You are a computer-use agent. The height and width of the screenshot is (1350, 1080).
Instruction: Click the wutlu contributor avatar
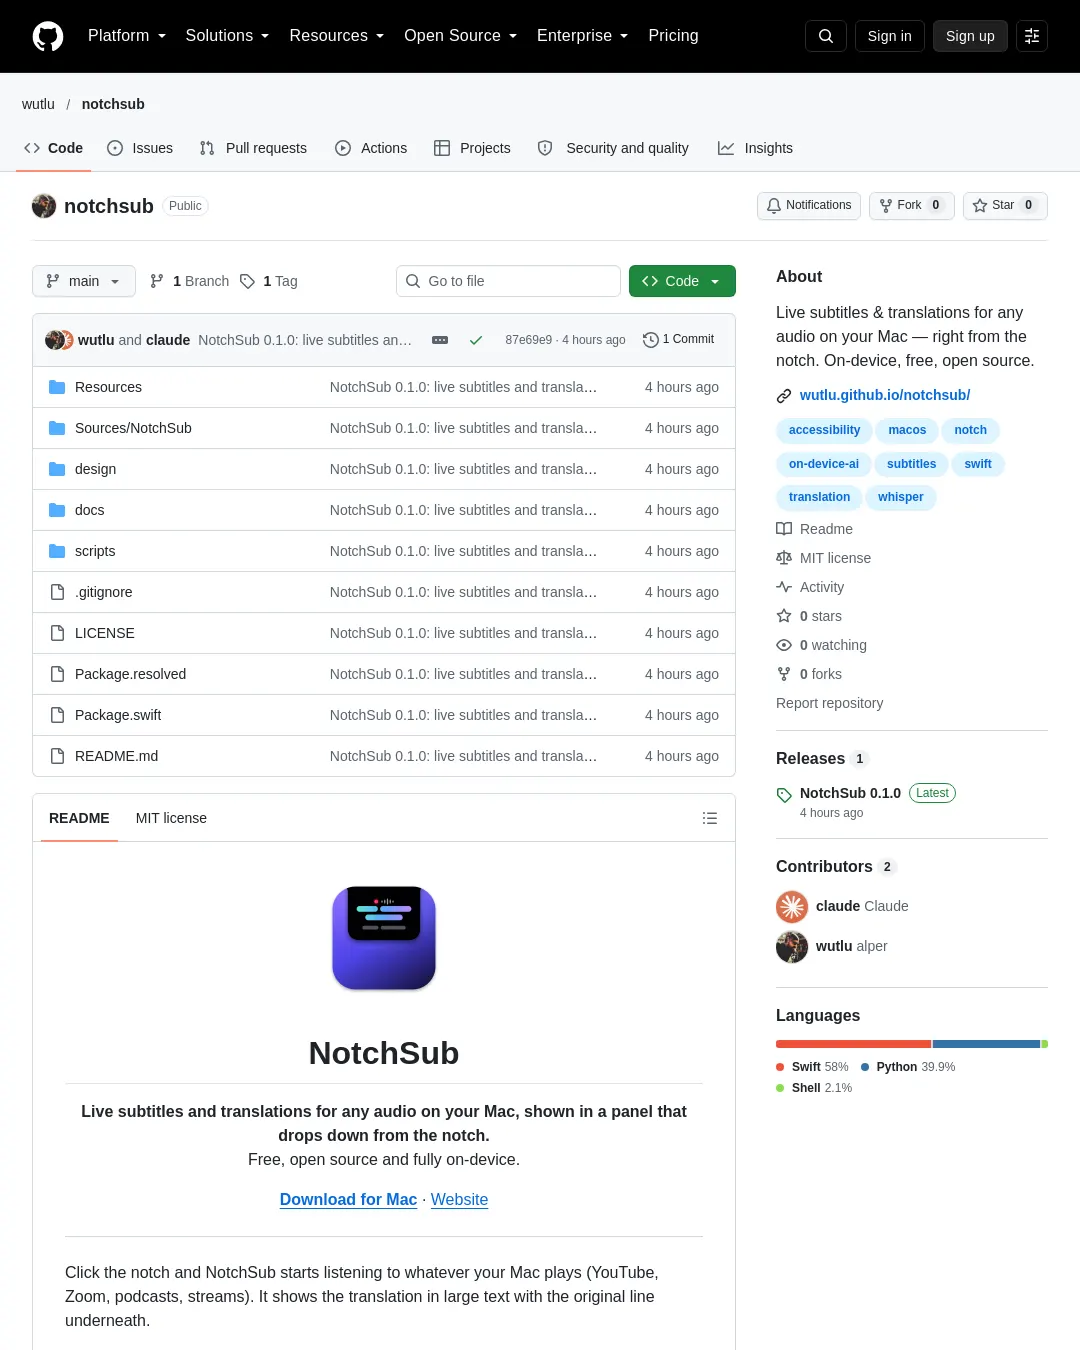pos(792,946)
